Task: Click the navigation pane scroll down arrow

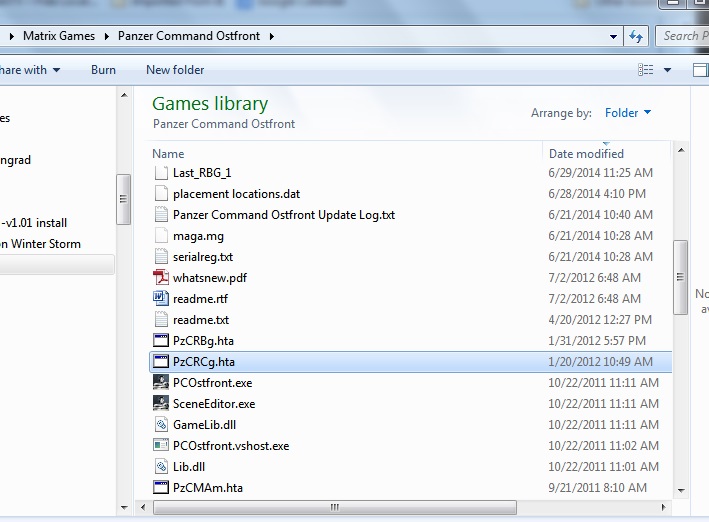Action: point(124,508)
